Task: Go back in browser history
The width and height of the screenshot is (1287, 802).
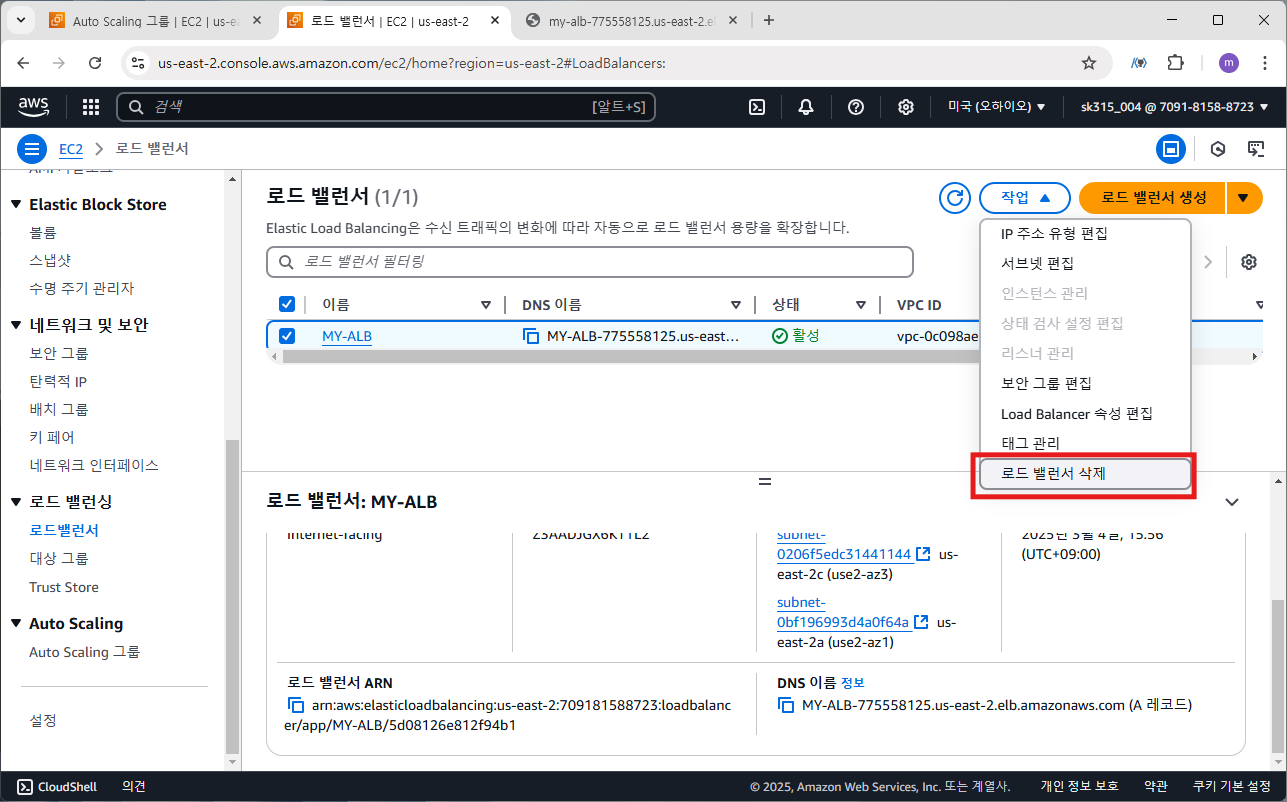Action: point(23,62)
